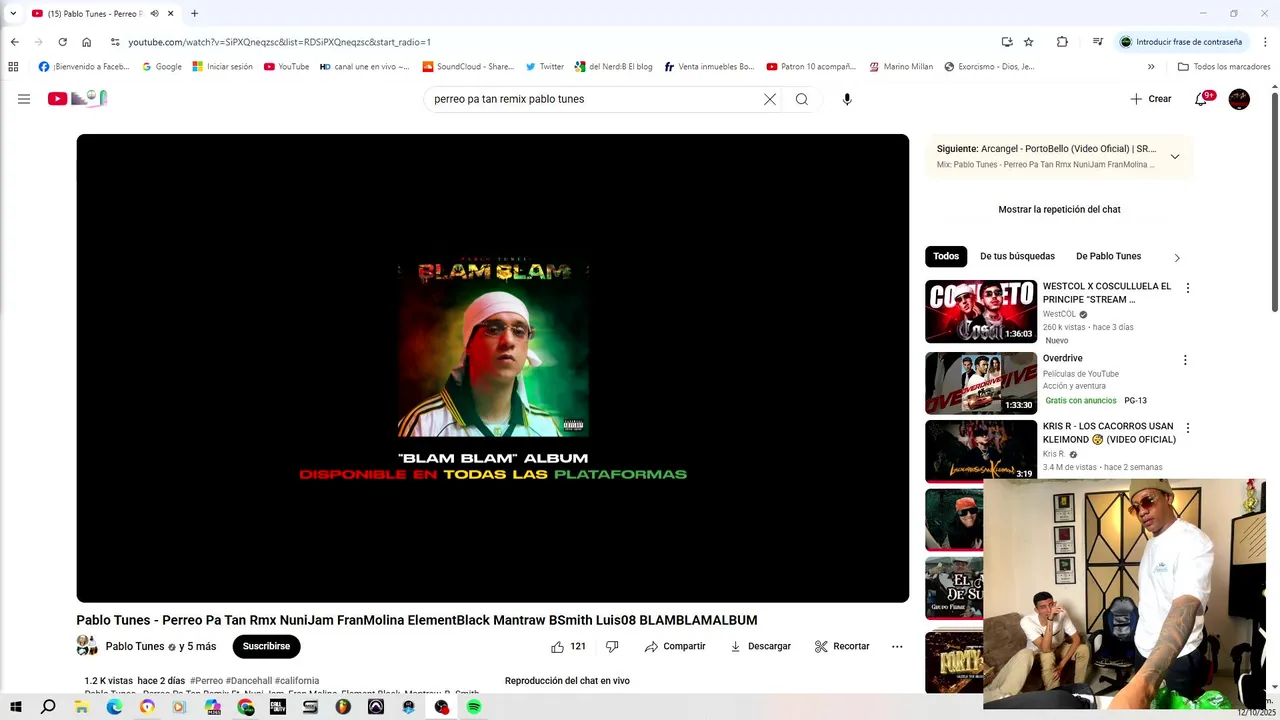
Task: Open the SoundCloud bookmark
Action: point(468,67)
